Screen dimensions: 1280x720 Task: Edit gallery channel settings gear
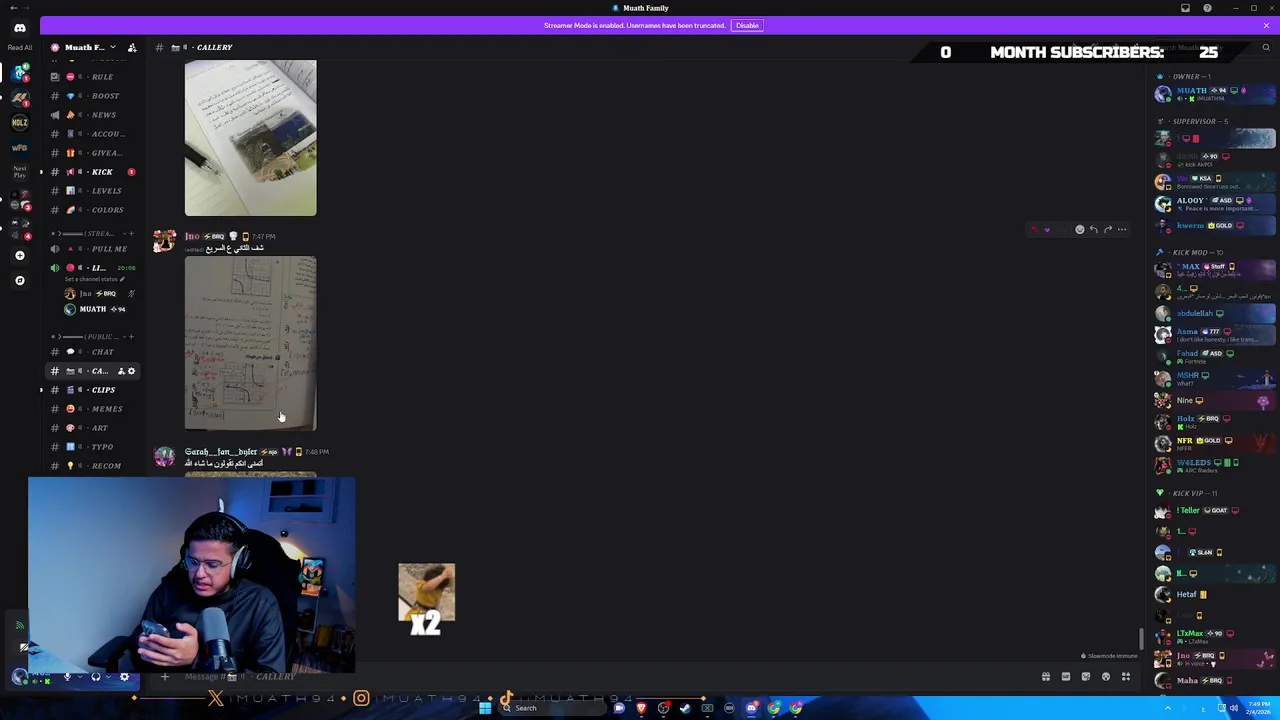131,371
